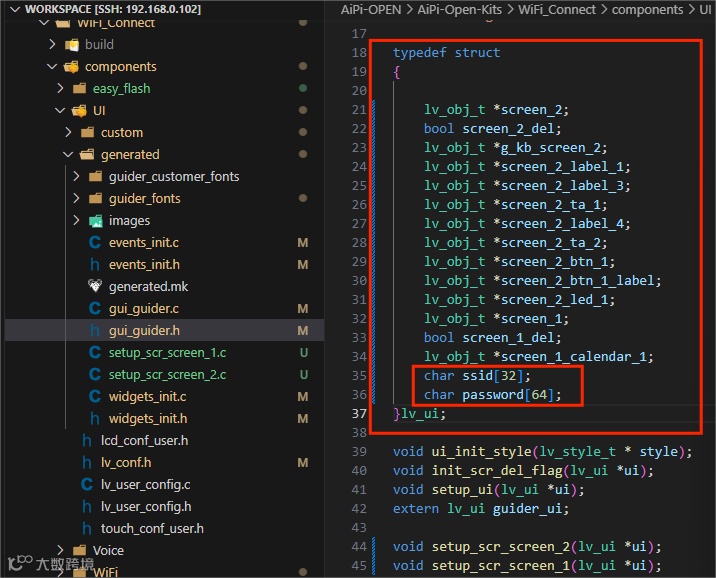This screenshot has width=716, height=578.
Task: Open gui_guider.c file
Action: tap(144, 309)
